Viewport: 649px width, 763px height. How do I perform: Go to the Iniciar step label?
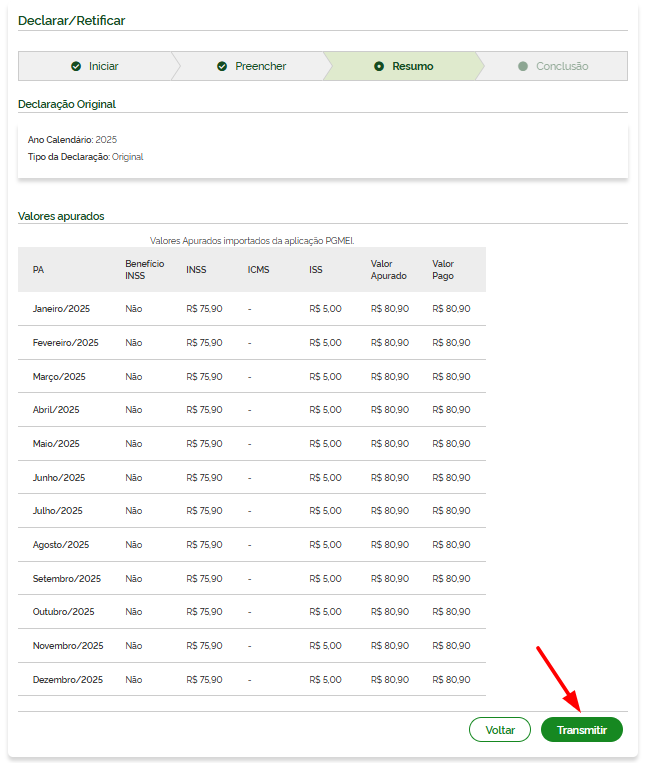pos(103,67)
